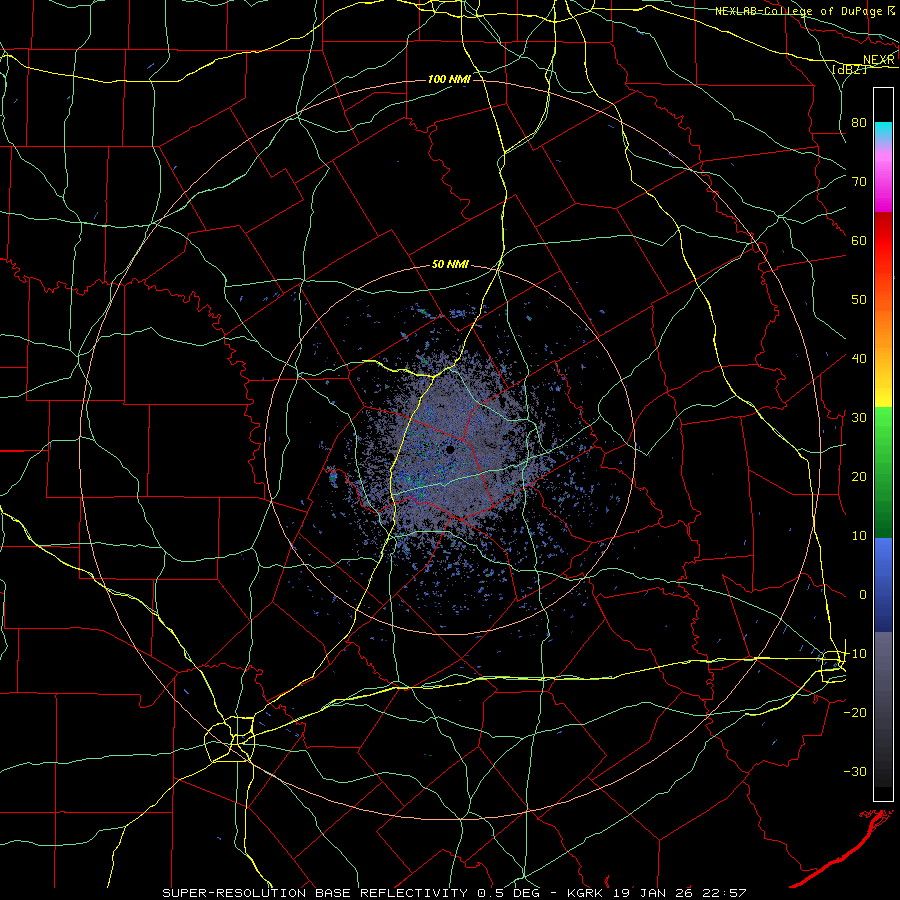The image size is (900, 900).
Task: Click the NEXR label above the scale
Action: [879, 60]
